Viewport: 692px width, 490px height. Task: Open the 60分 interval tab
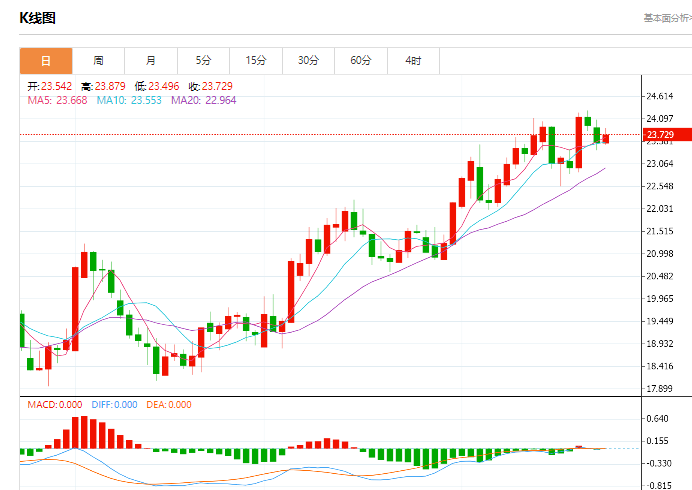coord(361,61)
